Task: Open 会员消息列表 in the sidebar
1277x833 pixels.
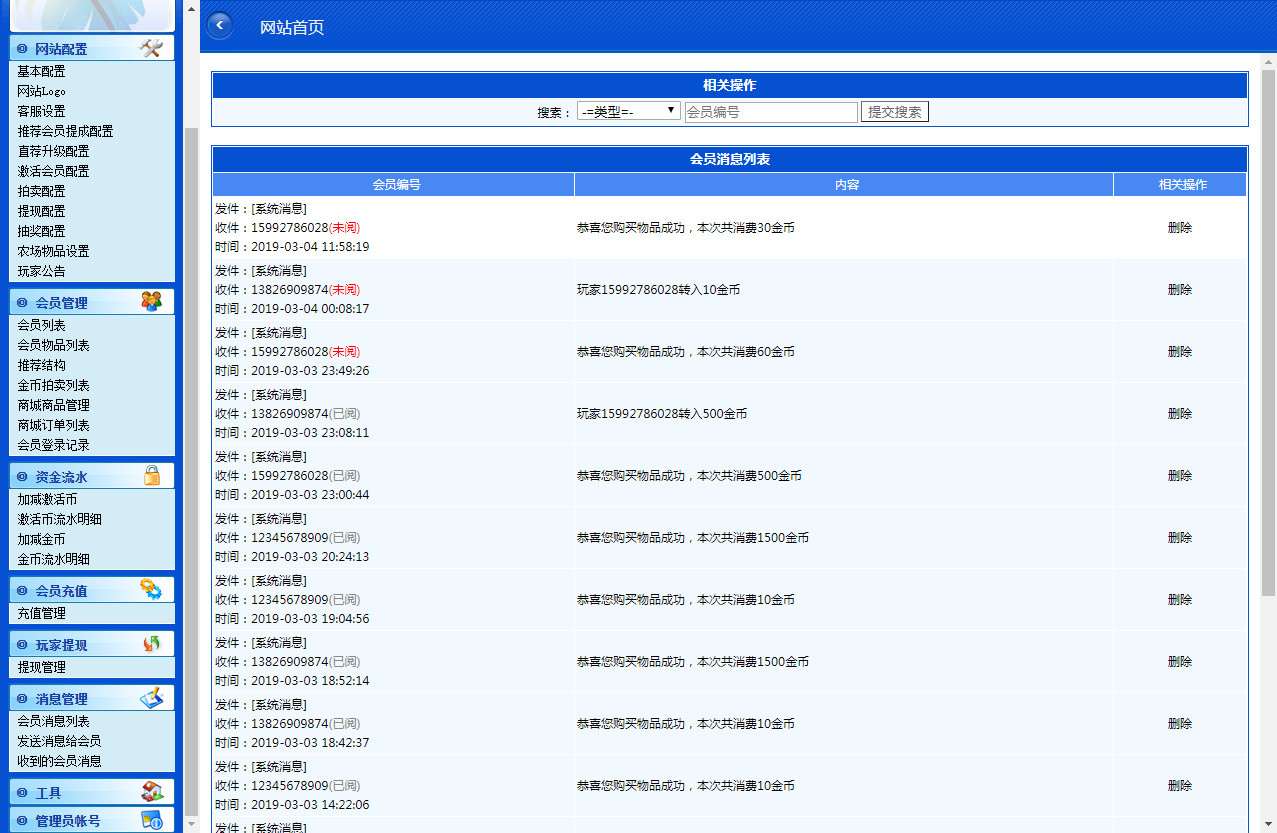Action: tap(53, 721)
